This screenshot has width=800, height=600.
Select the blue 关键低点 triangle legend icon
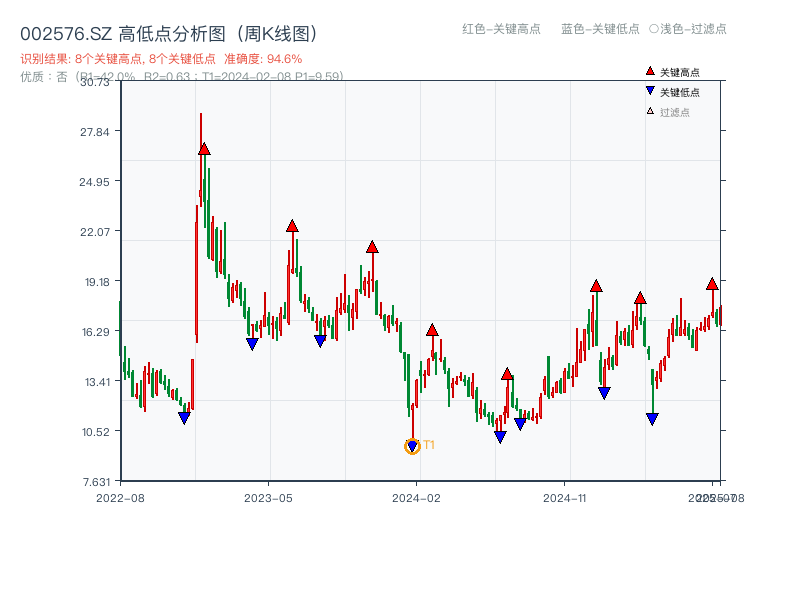[x=650, y=90]
